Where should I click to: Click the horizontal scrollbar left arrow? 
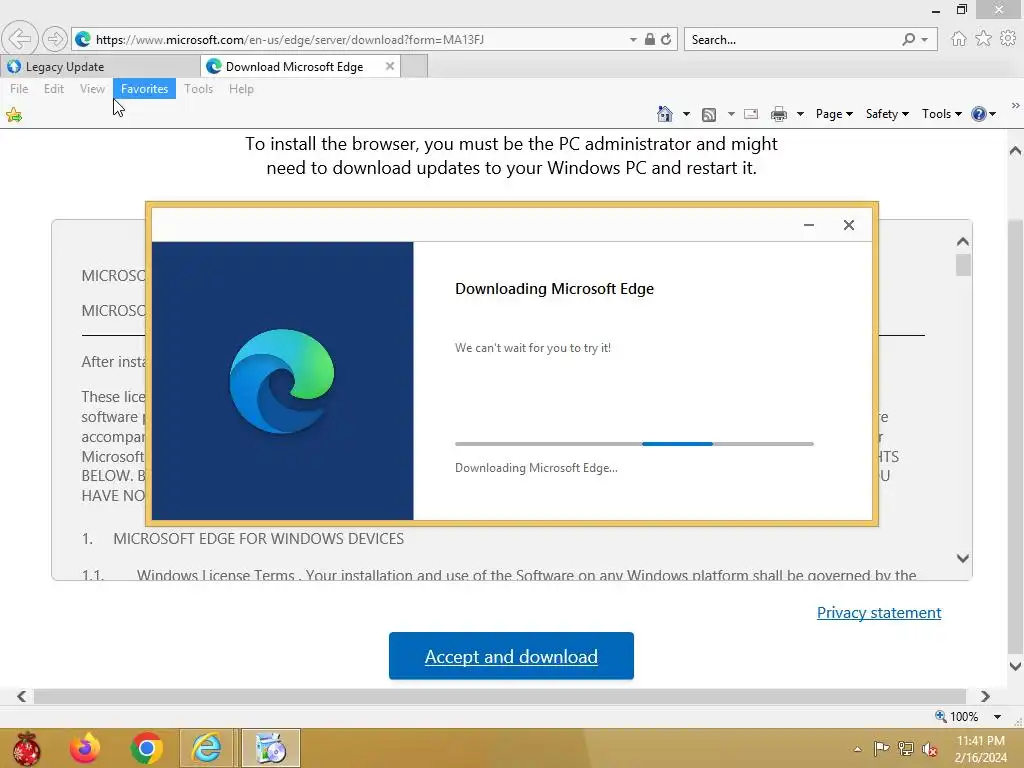[x=22, y=696]
